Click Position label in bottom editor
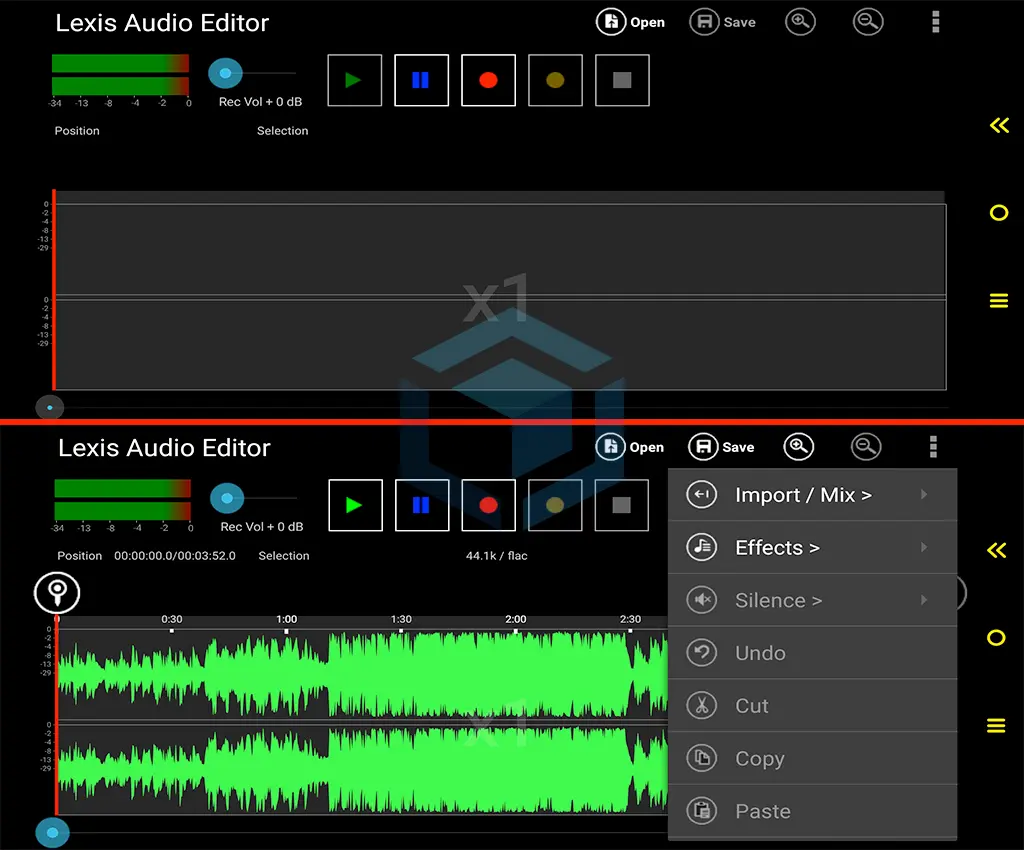This screenshot has width=1024, height=850. 80,556
